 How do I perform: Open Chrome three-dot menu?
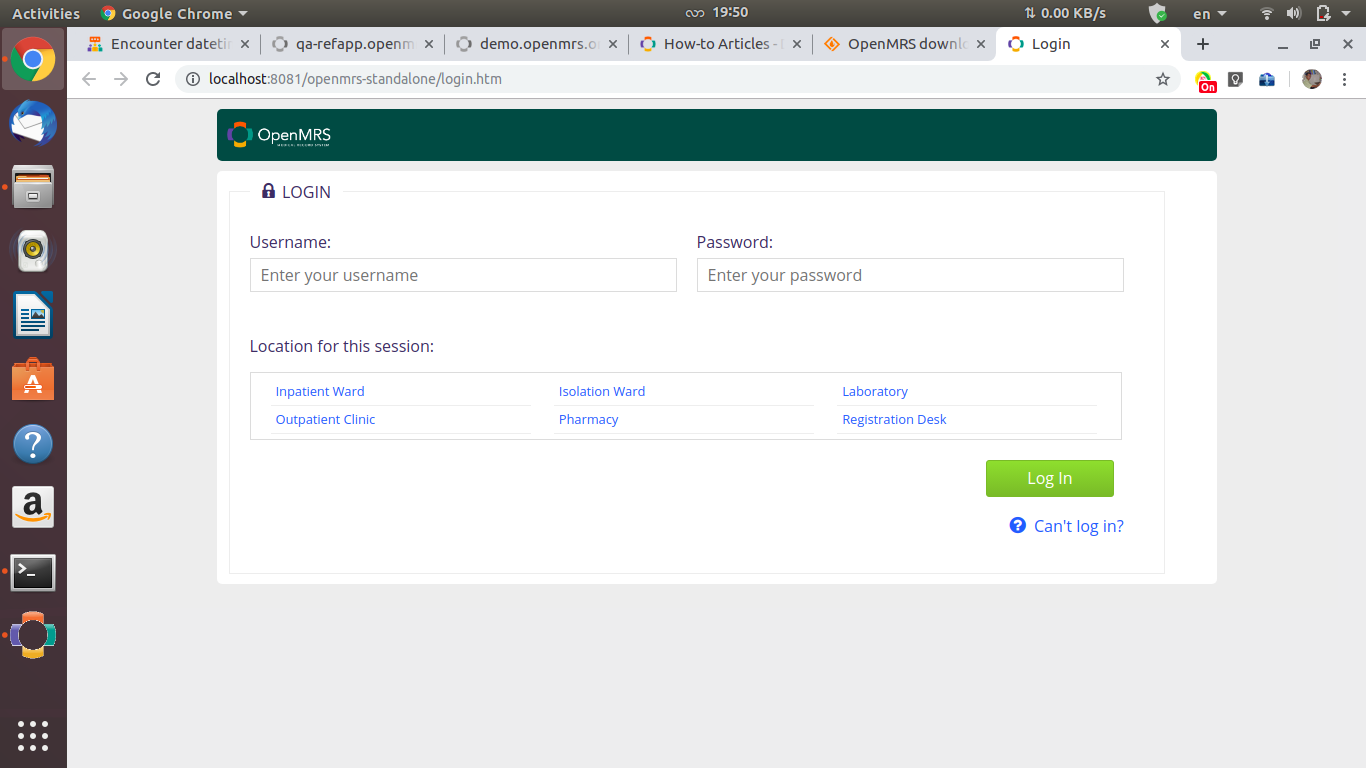pyautogui.click(x=1344, y=79)
